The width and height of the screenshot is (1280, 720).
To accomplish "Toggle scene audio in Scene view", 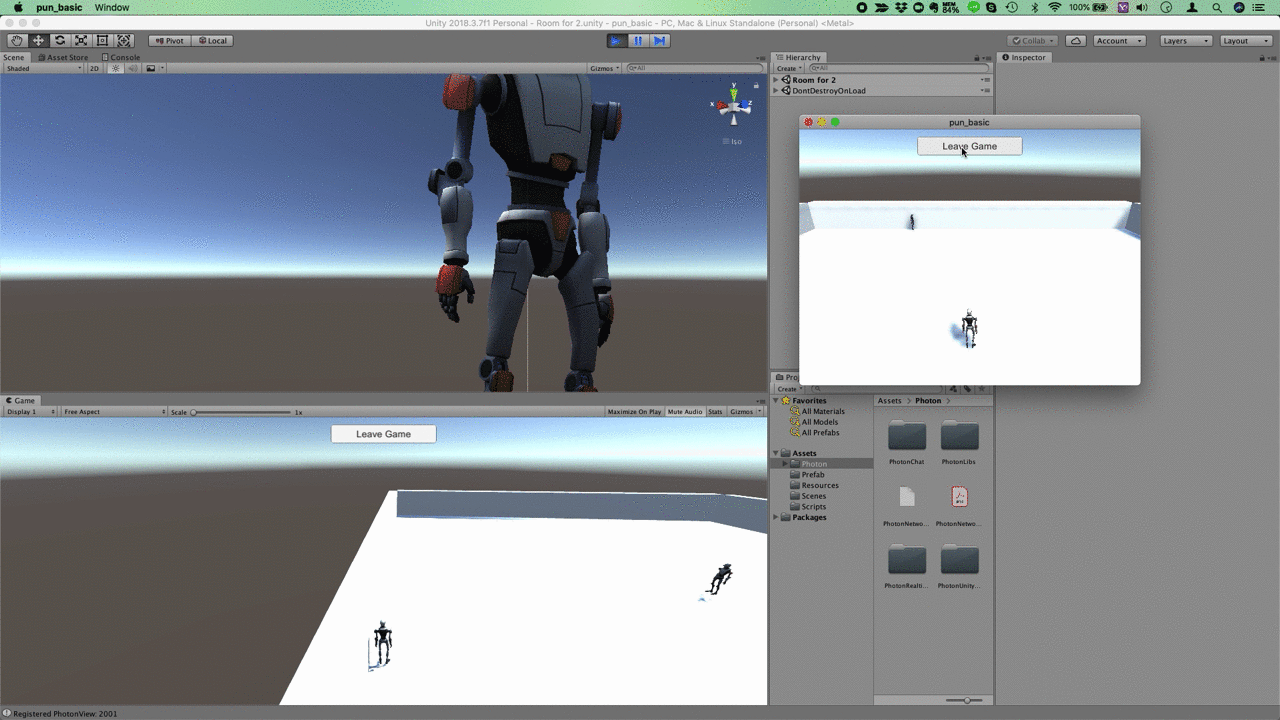I will pos(132,68).
